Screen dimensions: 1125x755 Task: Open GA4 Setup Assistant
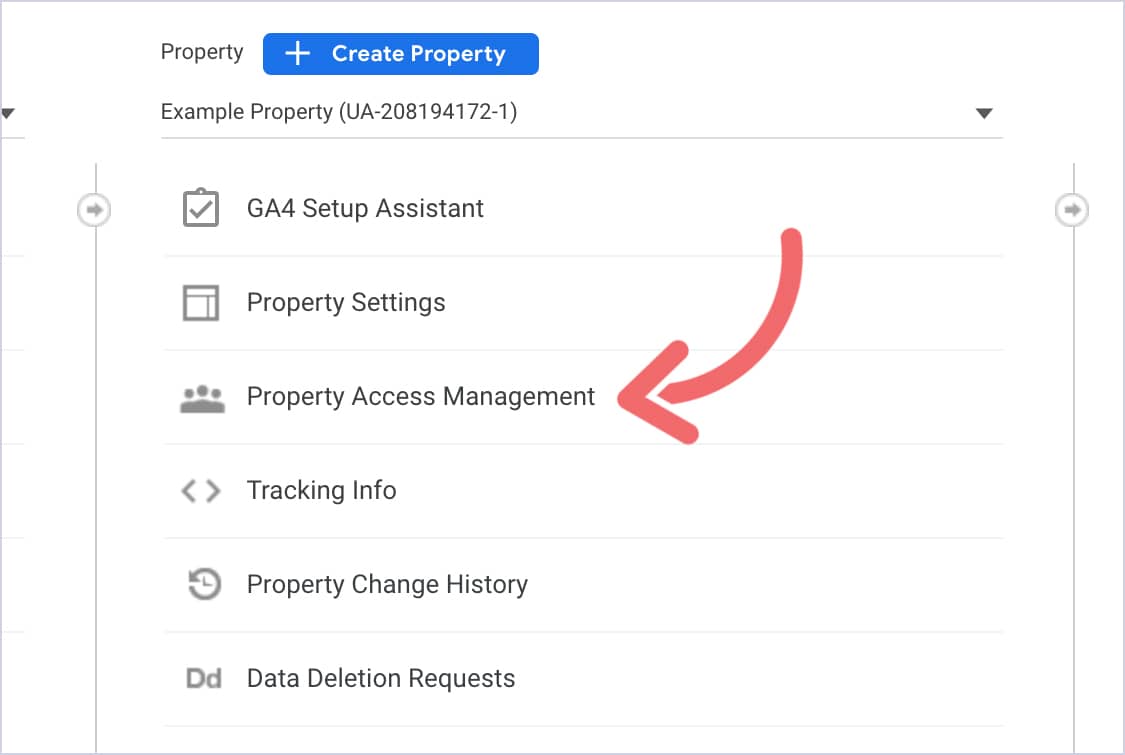(x=365, y=208)
